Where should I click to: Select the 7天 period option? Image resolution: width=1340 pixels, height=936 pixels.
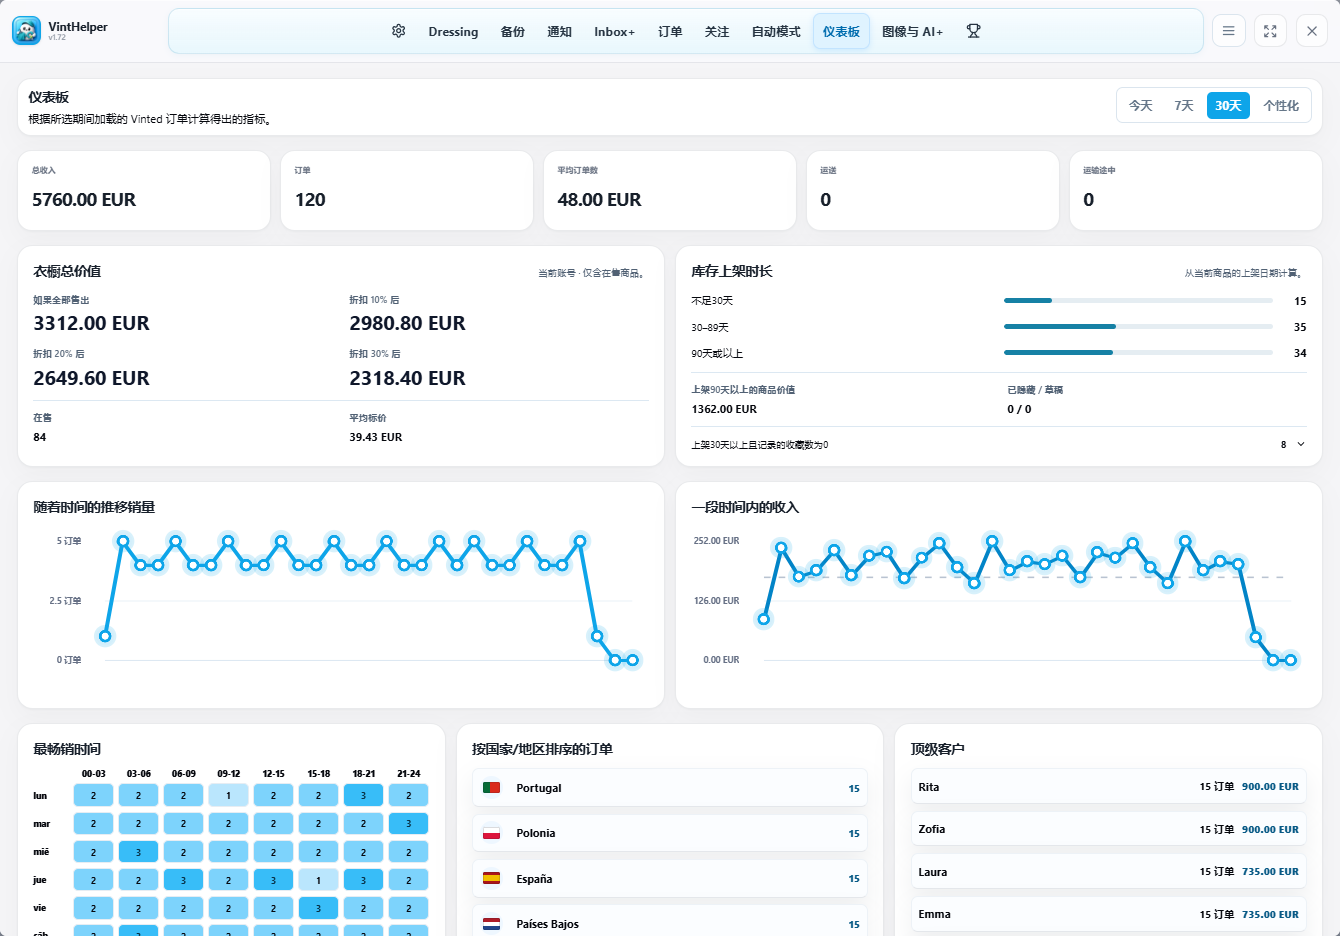click(x=1184, y=105)
